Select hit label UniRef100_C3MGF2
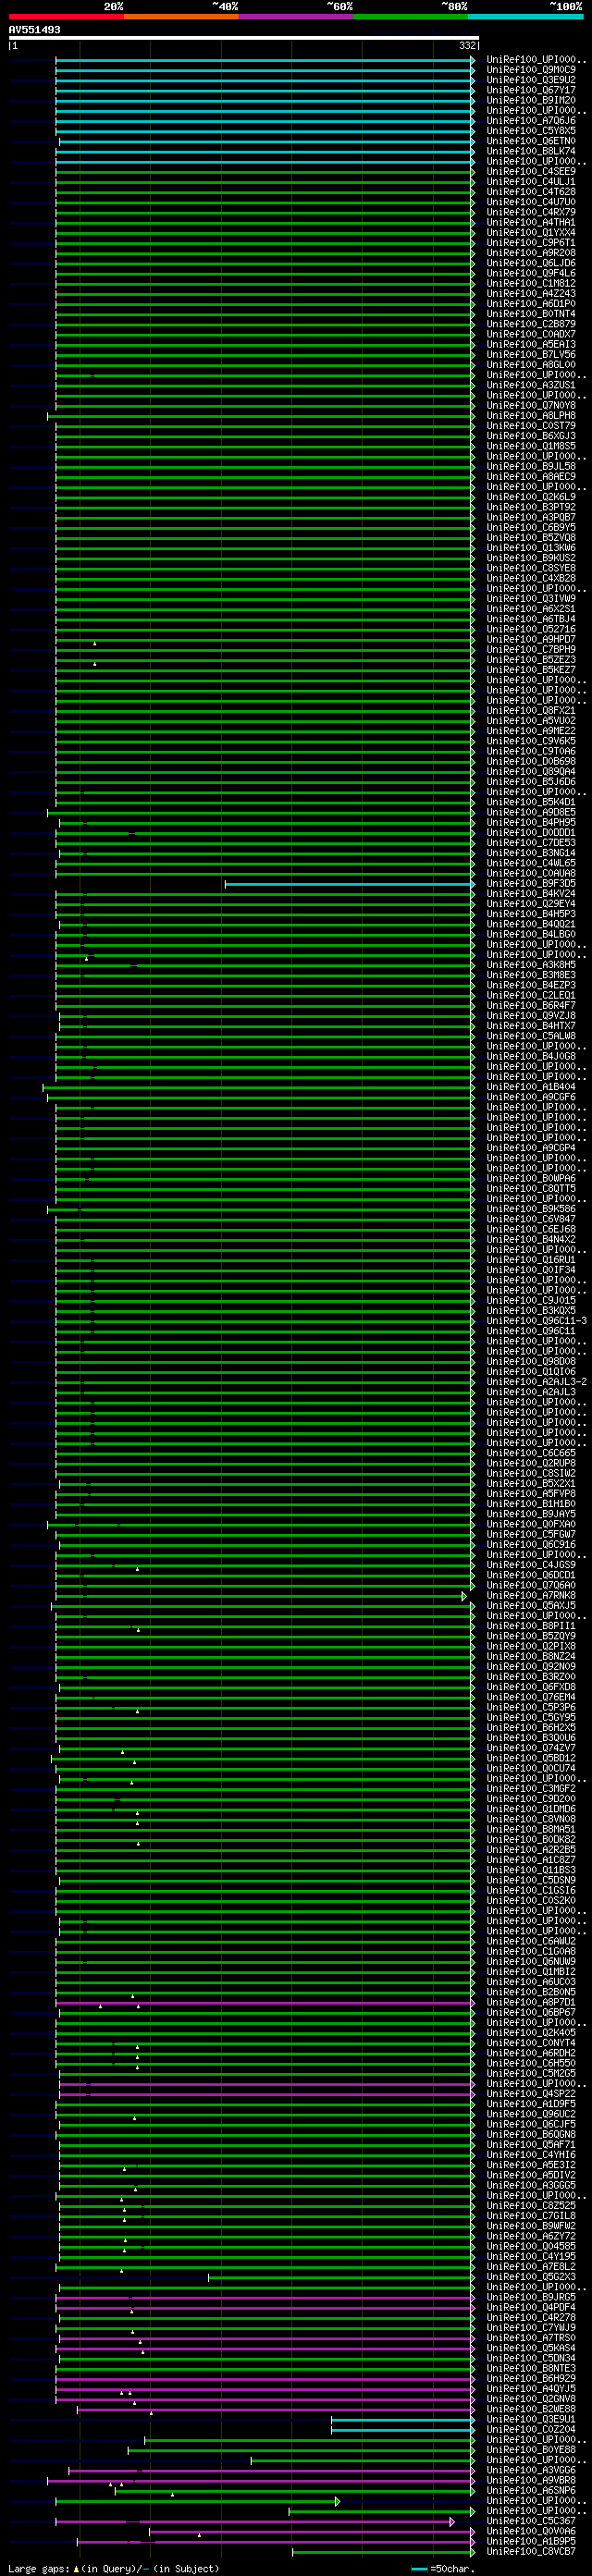Viewport: 592px width, 2576px height. point(531,1789)
